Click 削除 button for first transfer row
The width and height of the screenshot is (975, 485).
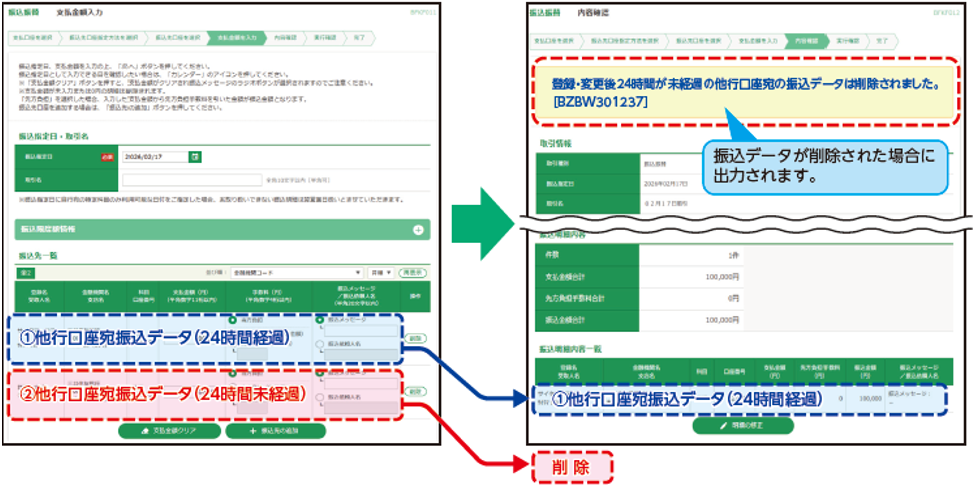414,339
